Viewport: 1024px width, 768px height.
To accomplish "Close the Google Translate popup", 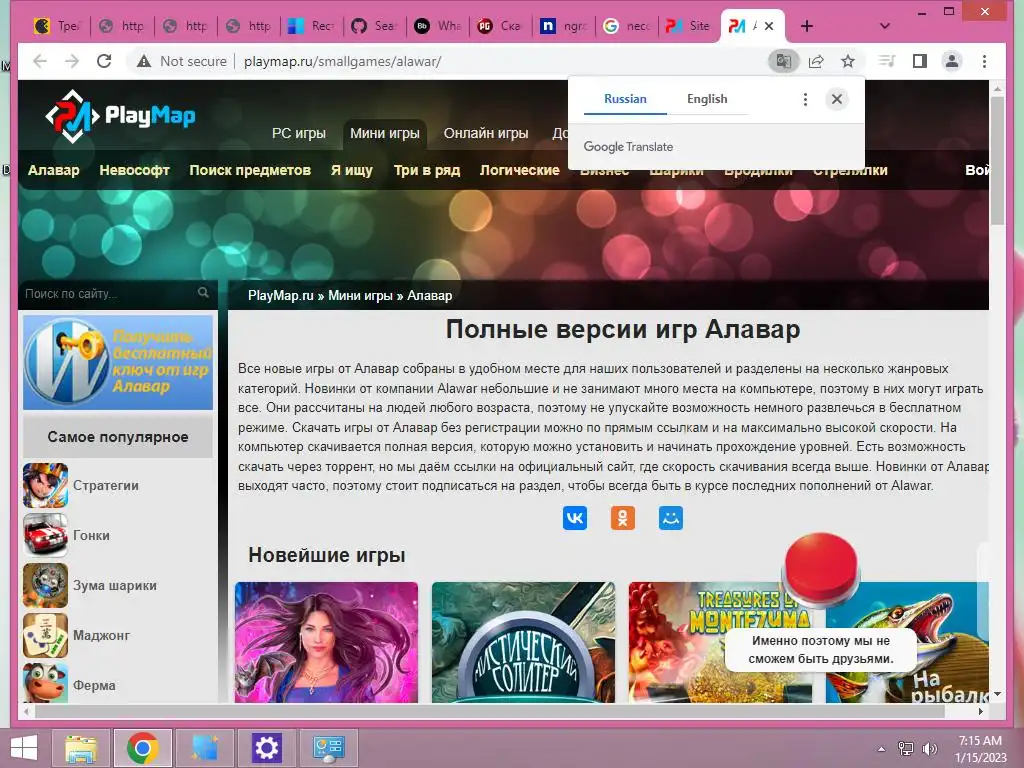I will tap(837, 99).
